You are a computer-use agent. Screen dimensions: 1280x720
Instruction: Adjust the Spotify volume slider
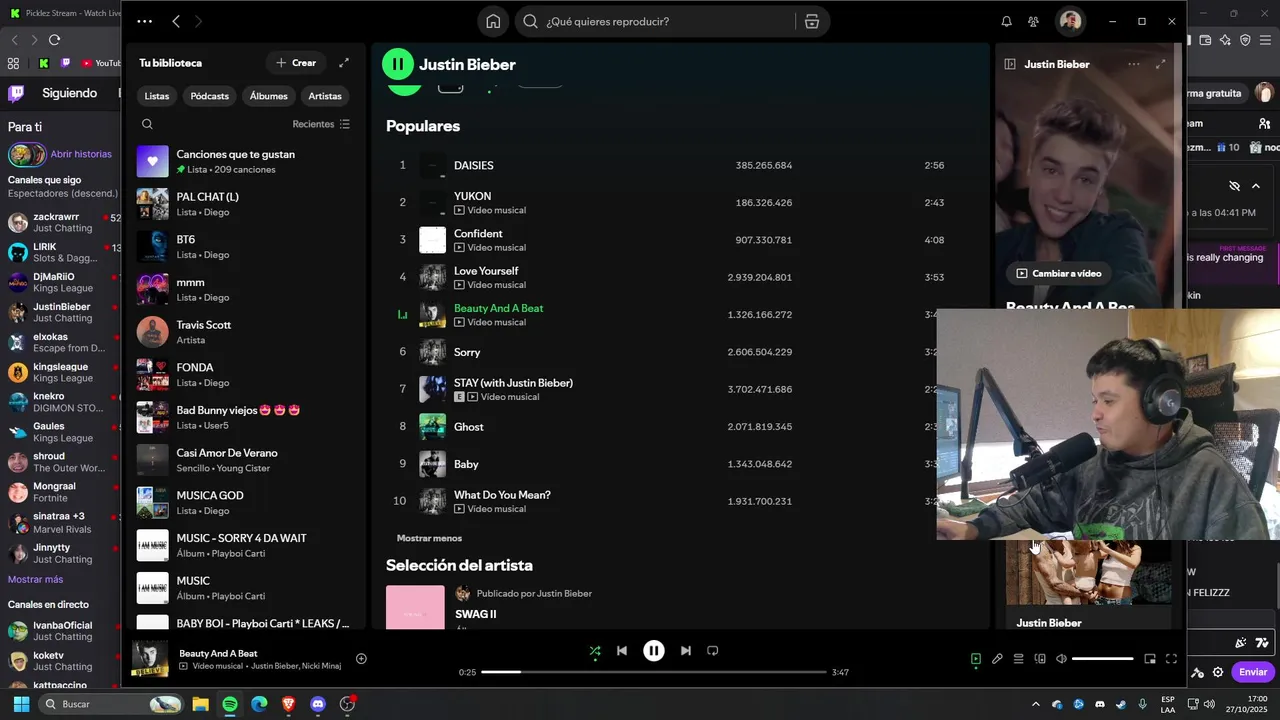click(1102, 659)
